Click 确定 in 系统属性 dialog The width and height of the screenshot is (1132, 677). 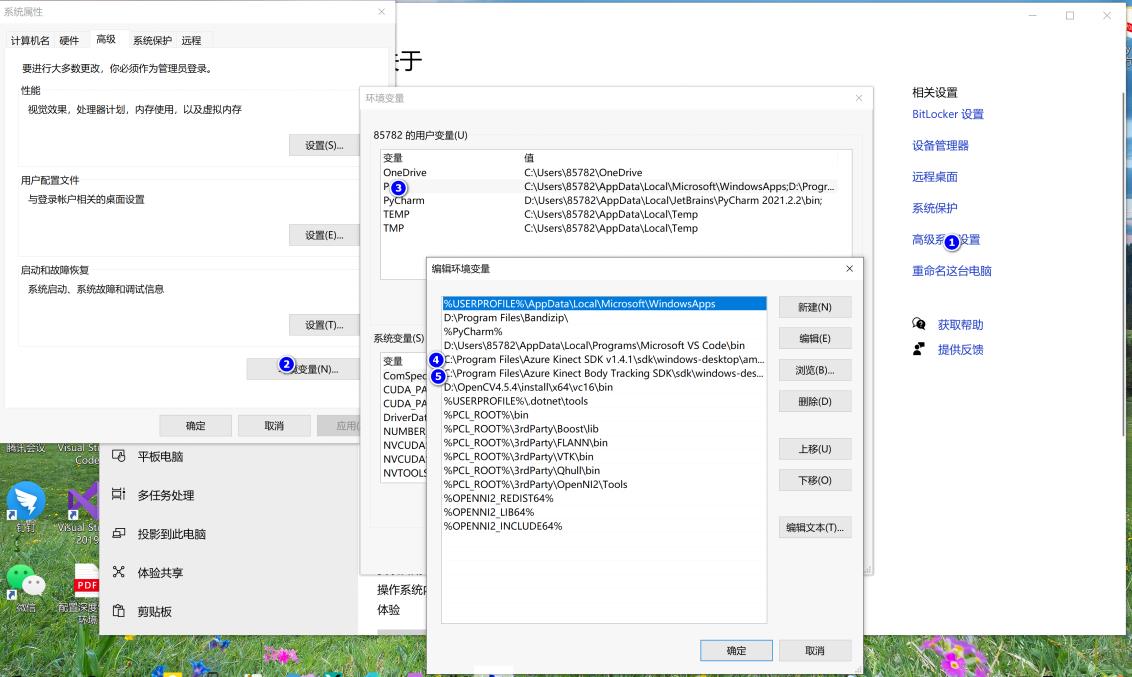tap(196, 426)
